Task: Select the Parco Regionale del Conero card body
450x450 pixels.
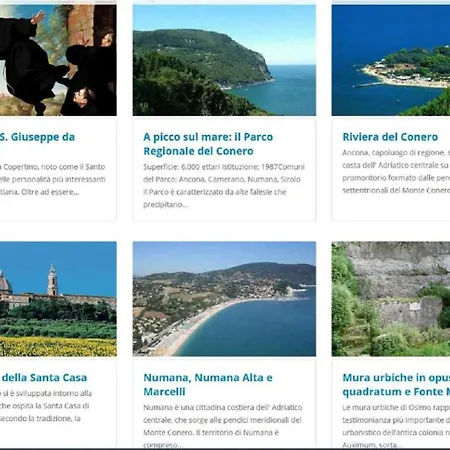Action: pos(224,170)
